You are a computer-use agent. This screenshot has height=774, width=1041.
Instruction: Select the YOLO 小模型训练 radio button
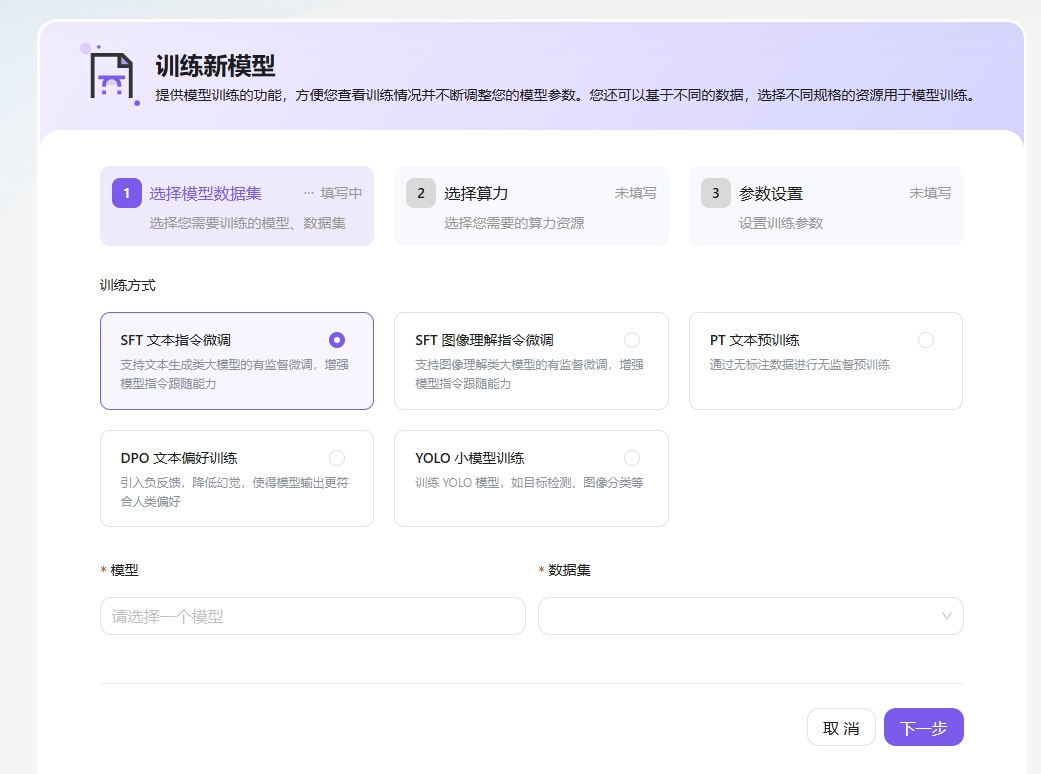pyautogui.click(x=632, y=458)
